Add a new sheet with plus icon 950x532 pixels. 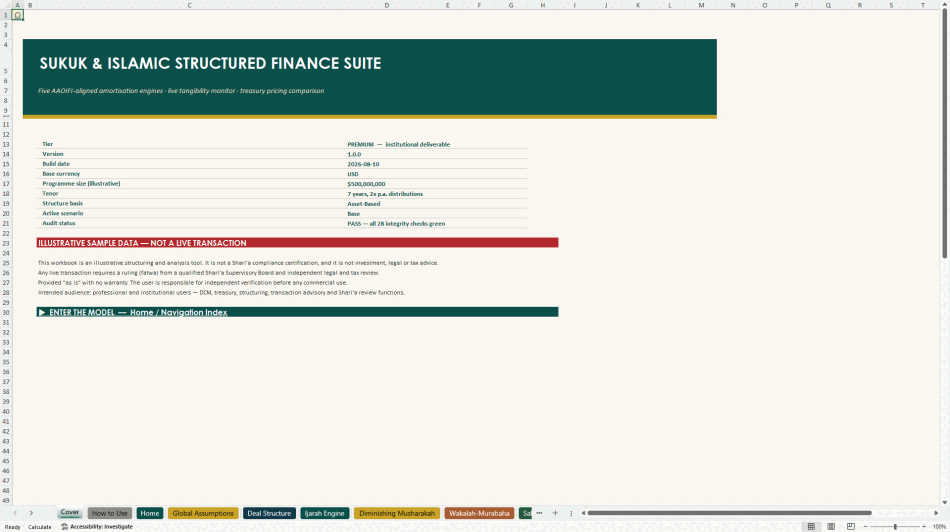tap(555, 513)
